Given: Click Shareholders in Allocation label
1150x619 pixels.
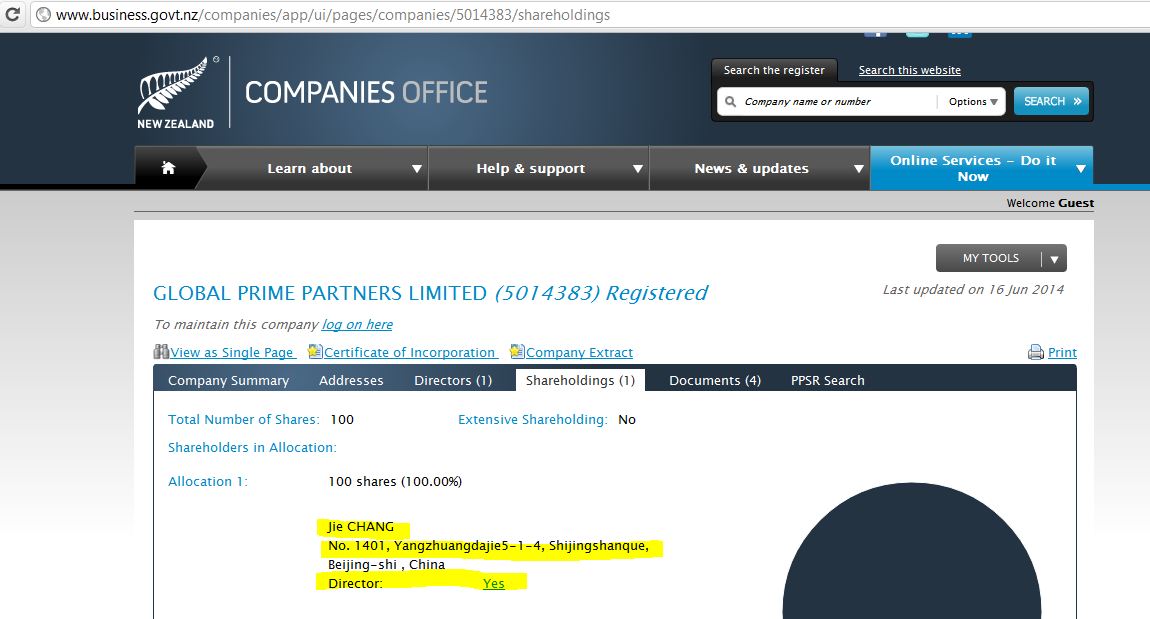Looking at the screenshot, I should [x=252, y=447].
